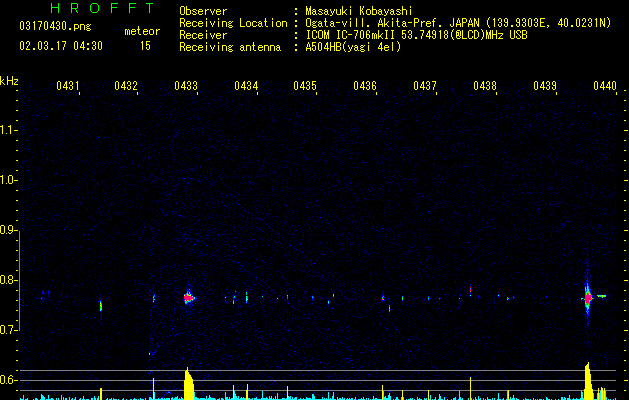
Task: Click the 0437 time axis marker
Action: click(x=425, y=85)
